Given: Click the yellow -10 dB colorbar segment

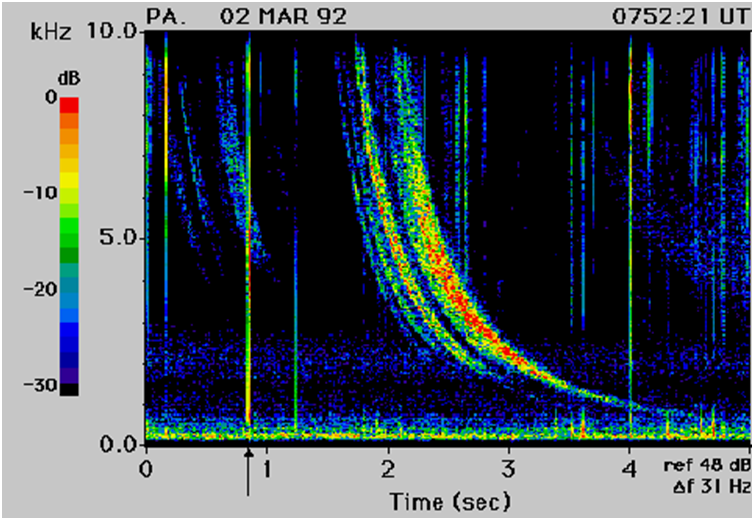Looking at the screenshot, I should click(69, 180).
